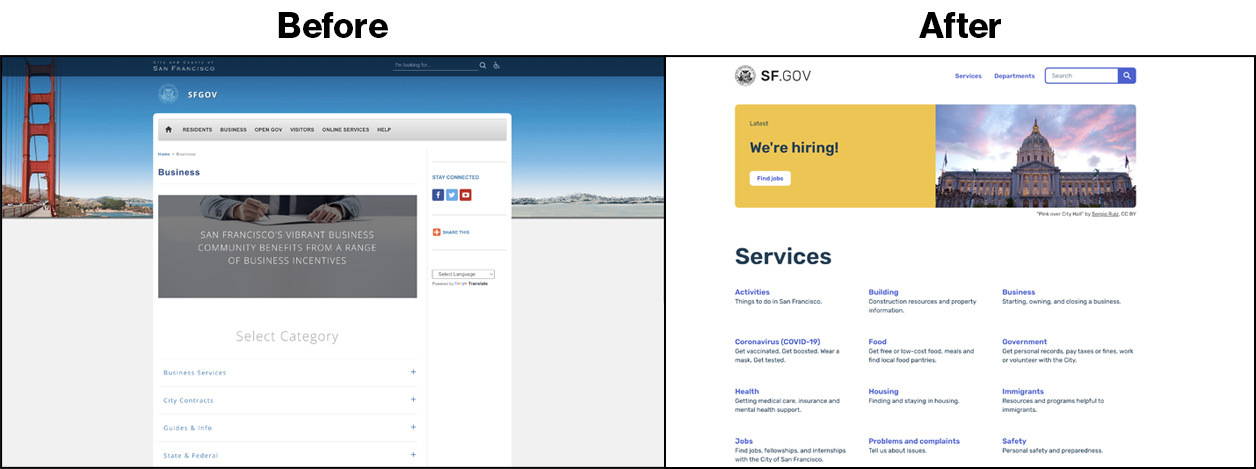Open the YouTube icon under Stay Connected
Viewport: 1256px width, 469px height.
click(466, 195)
